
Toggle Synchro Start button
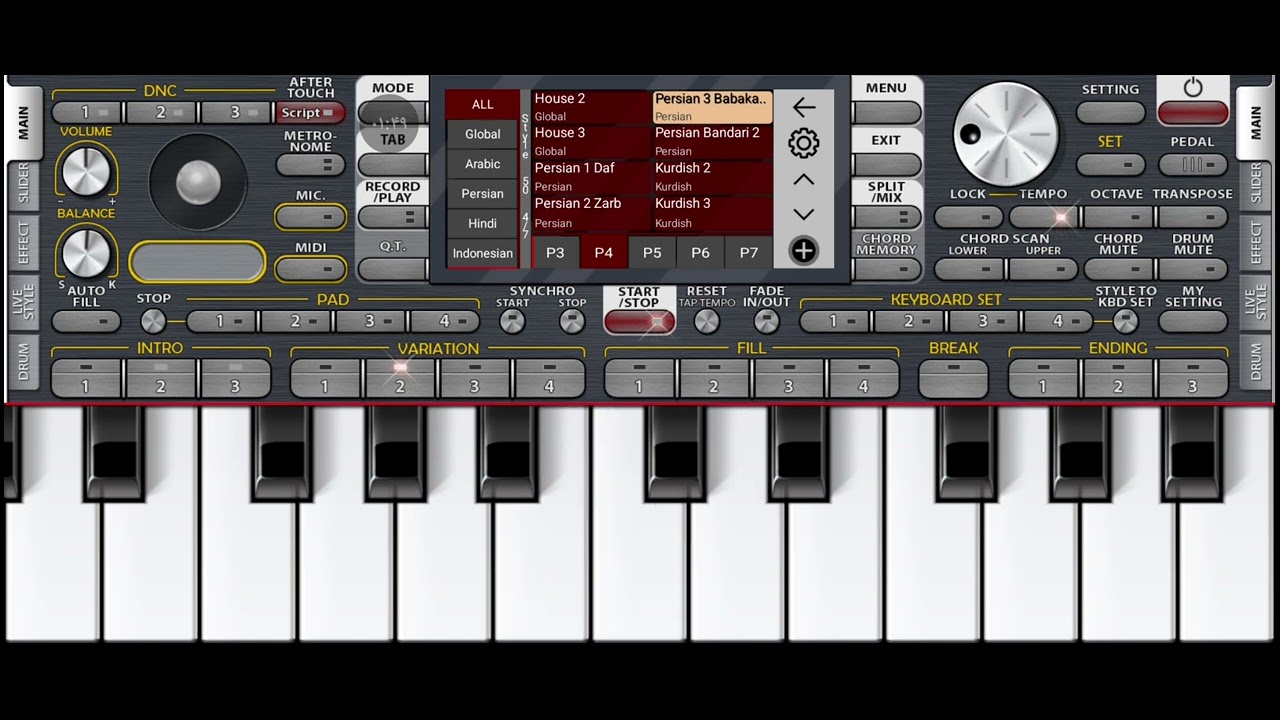click(x=512, y=321)
